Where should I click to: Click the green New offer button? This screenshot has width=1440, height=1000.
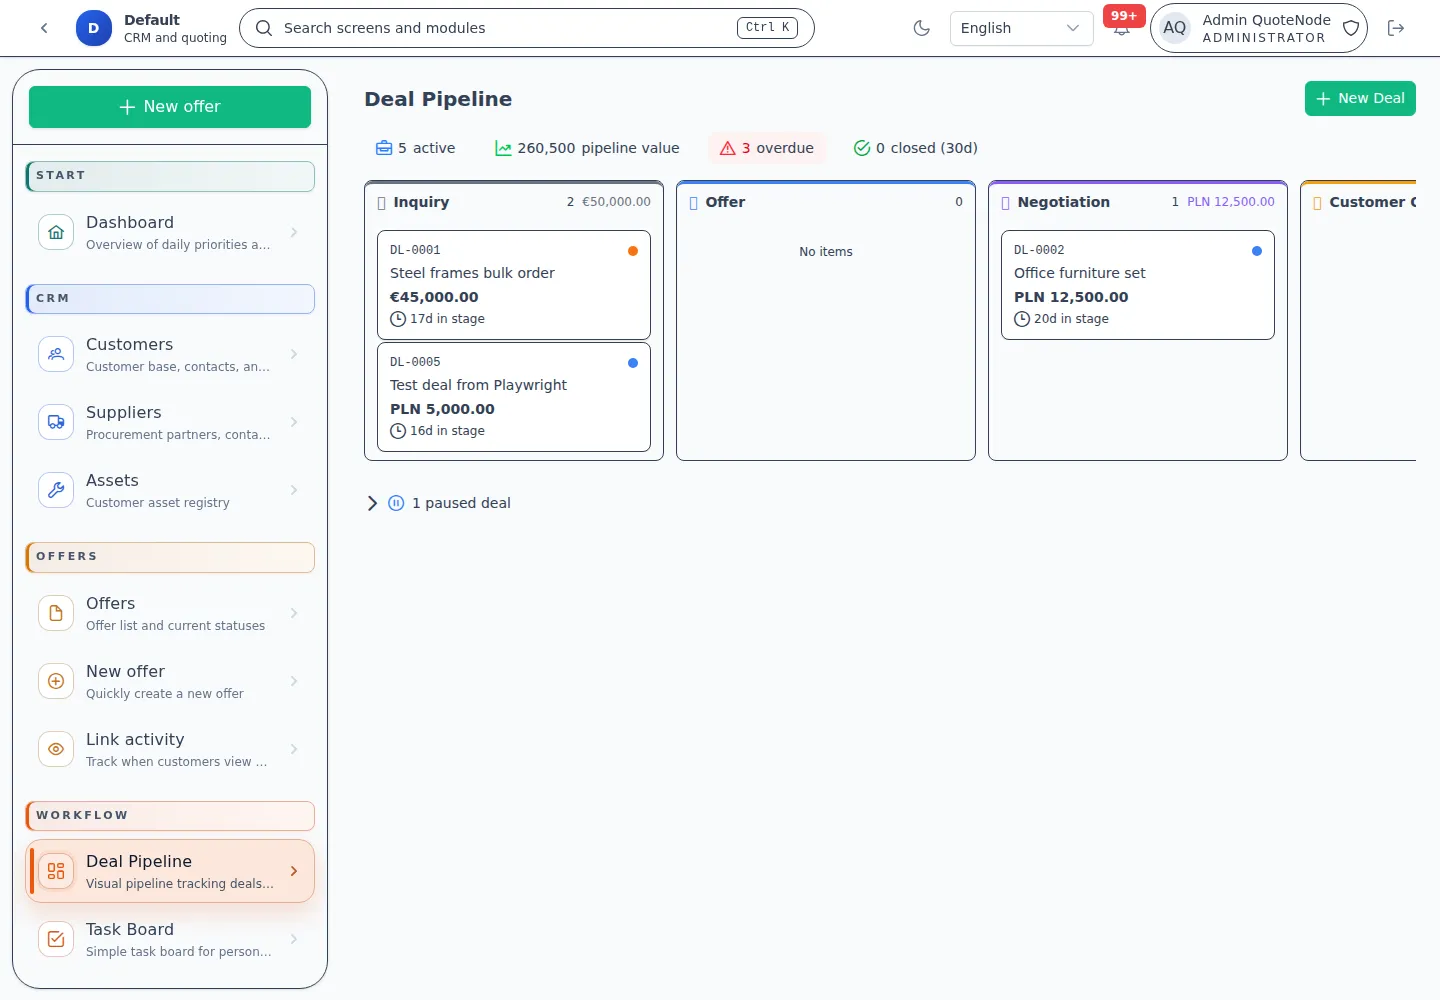[x=170, y=107]
